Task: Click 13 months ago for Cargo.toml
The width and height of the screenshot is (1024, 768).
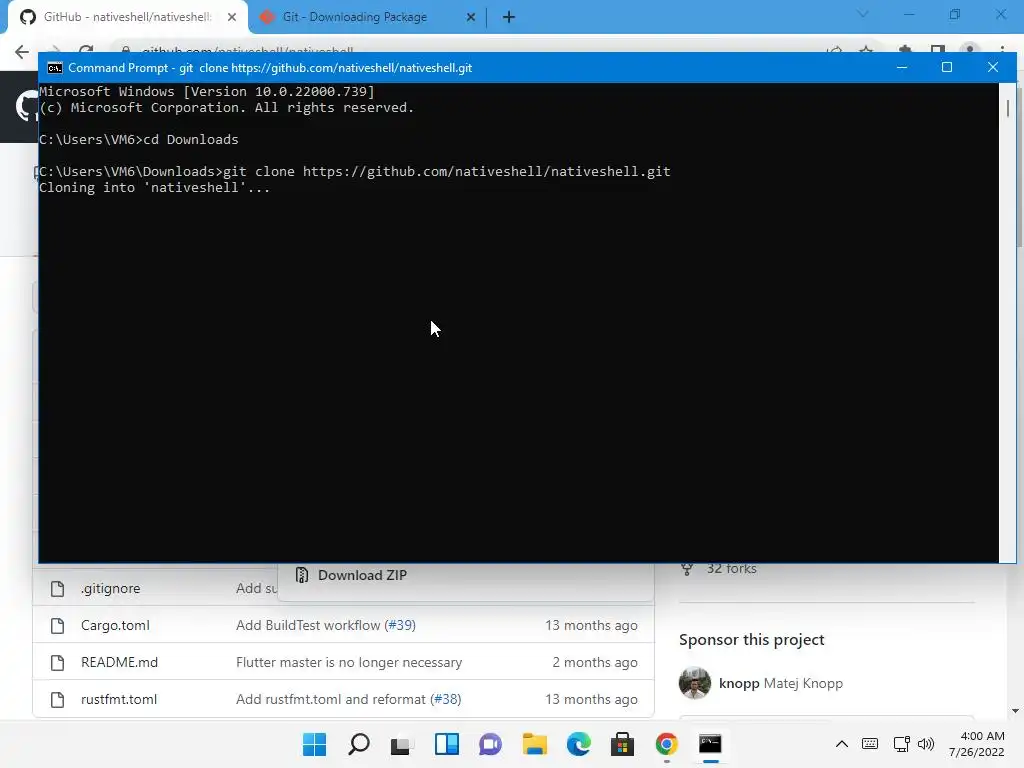Action: [x=591, y=625]
